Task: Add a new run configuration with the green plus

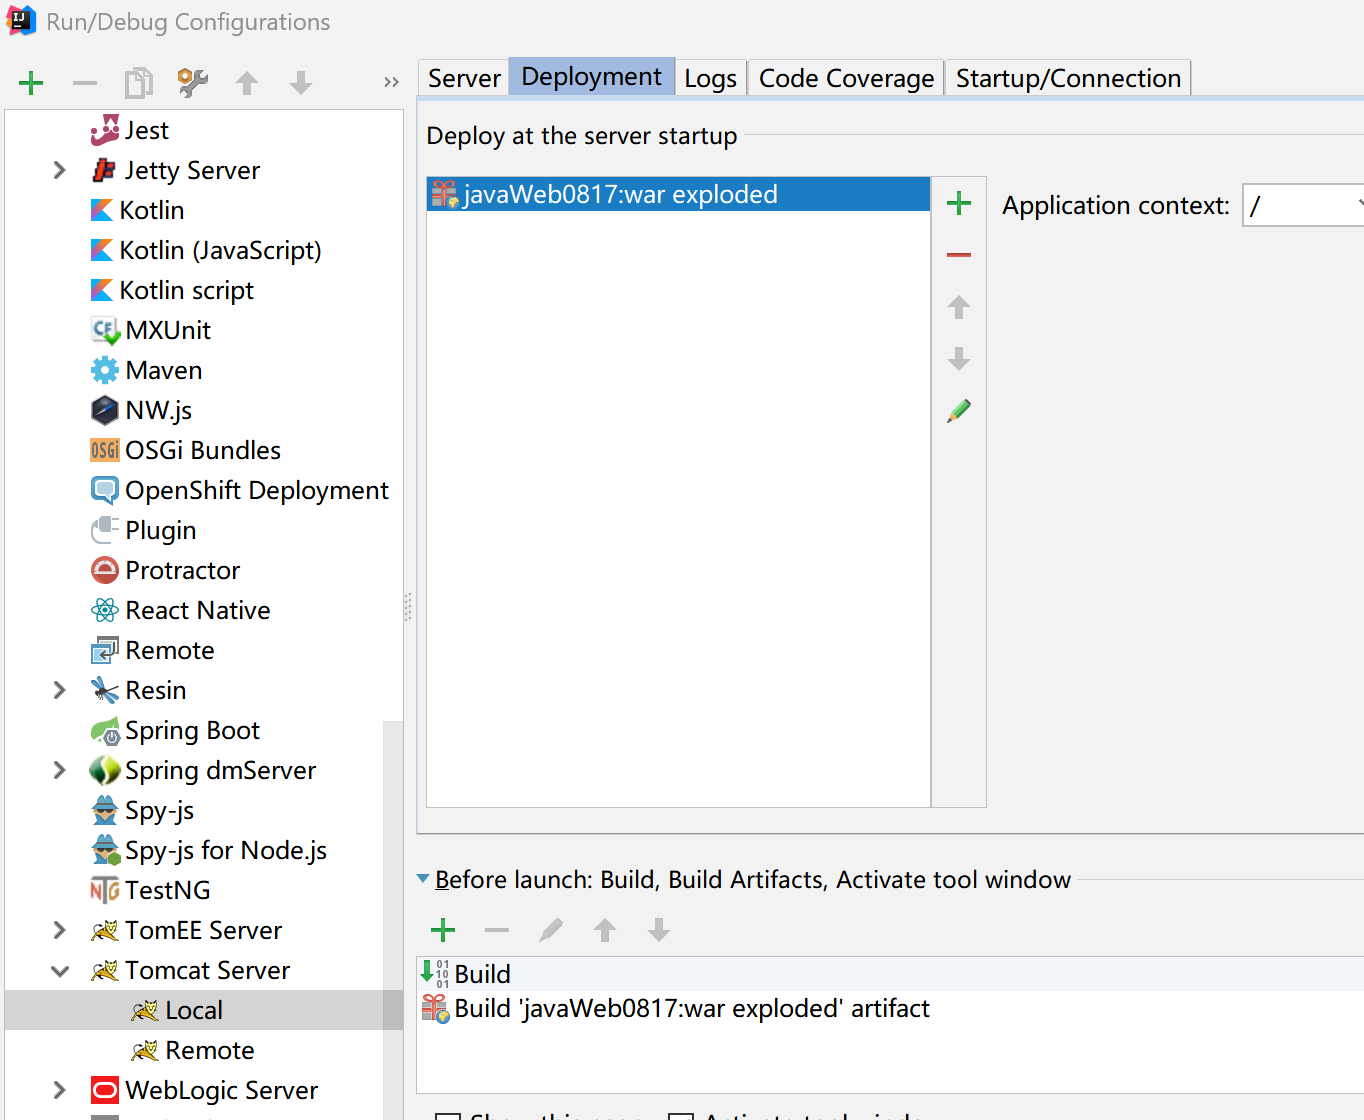Action: [x=31, y=83]
